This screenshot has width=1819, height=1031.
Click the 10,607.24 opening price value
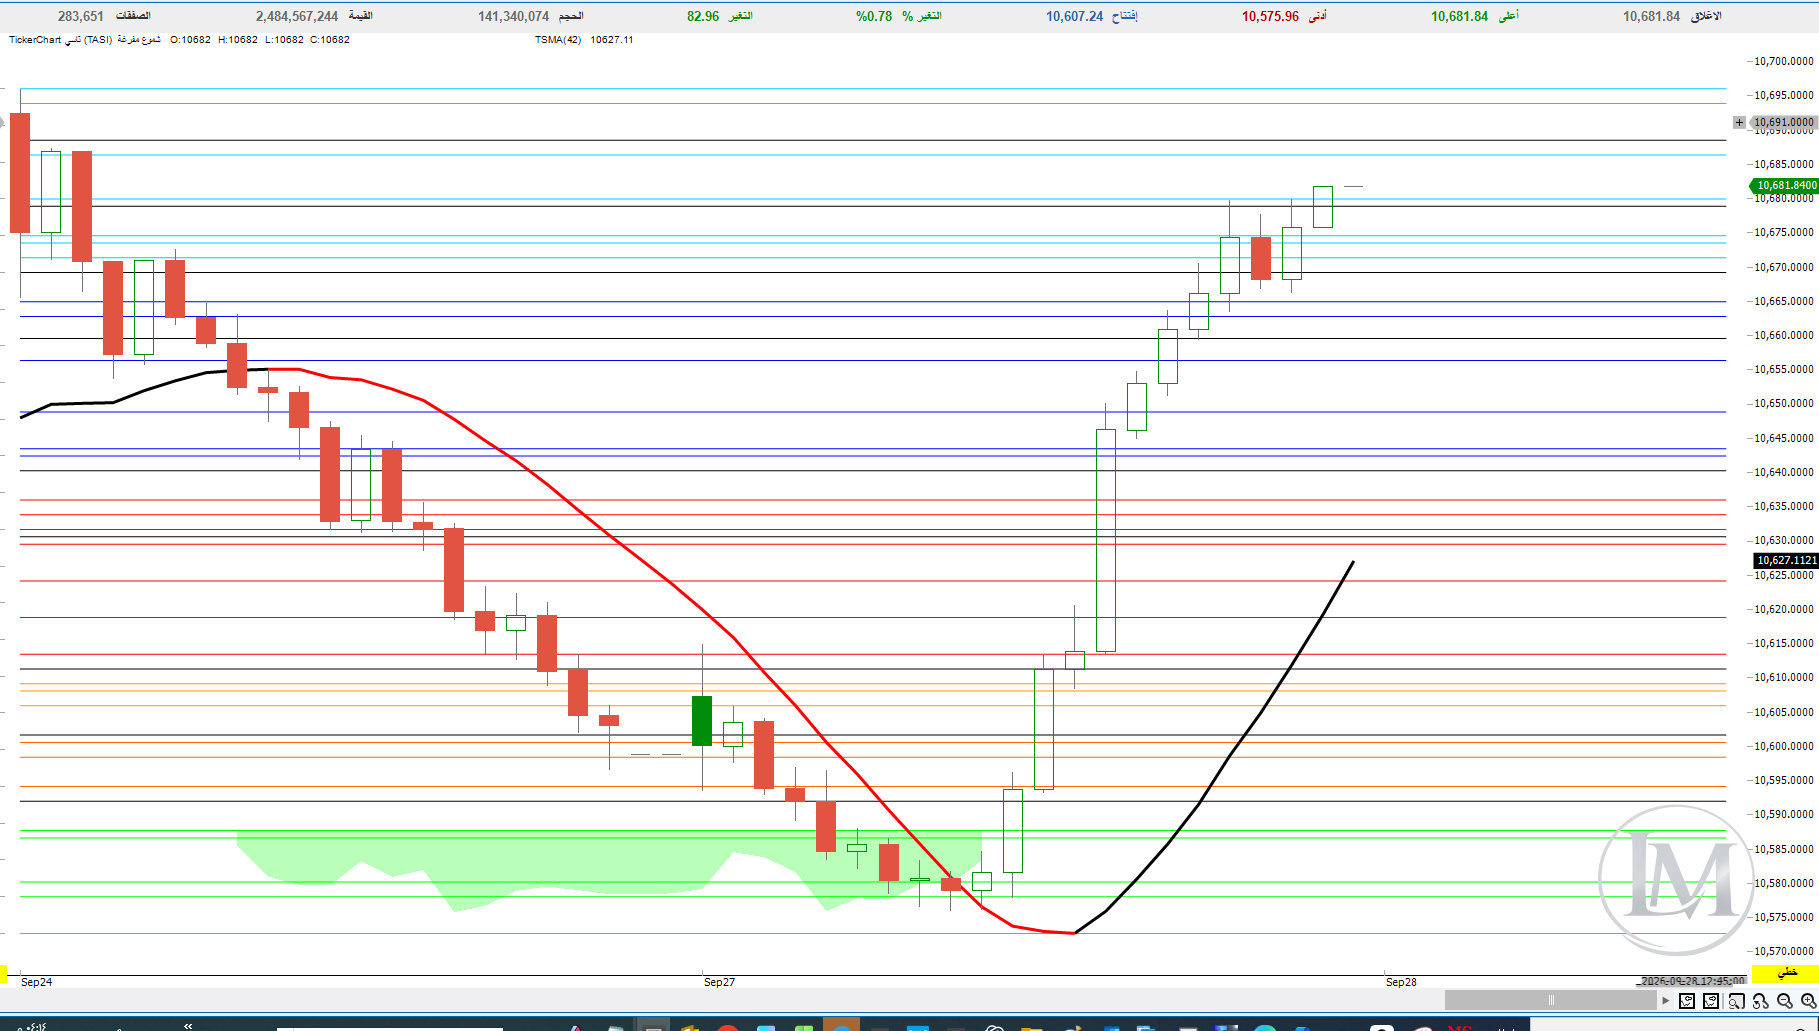[1074, 16]
